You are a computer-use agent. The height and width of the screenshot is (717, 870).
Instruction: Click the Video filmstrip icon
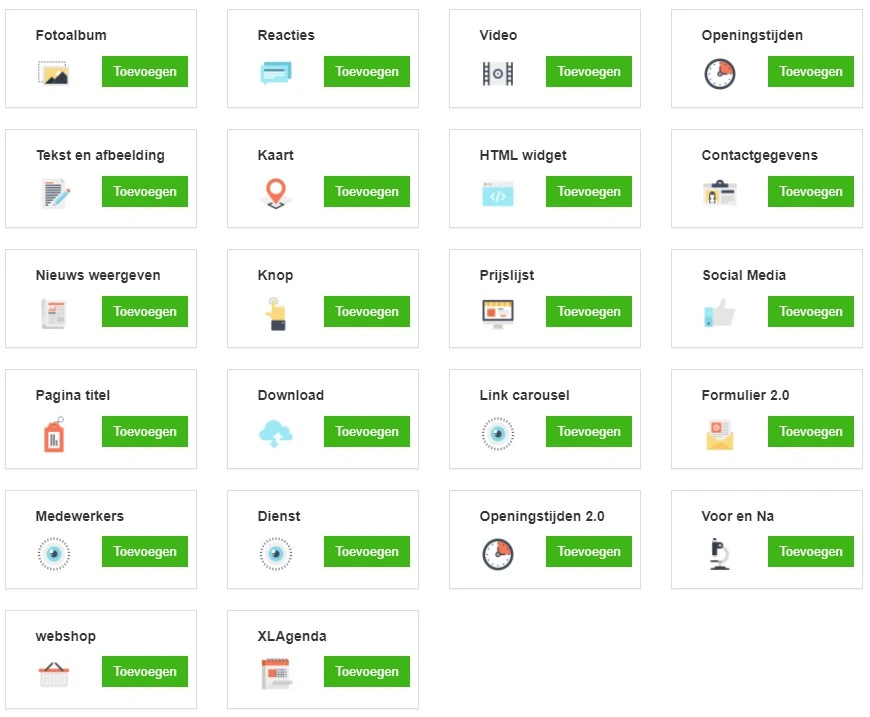[x=498, y=73]
